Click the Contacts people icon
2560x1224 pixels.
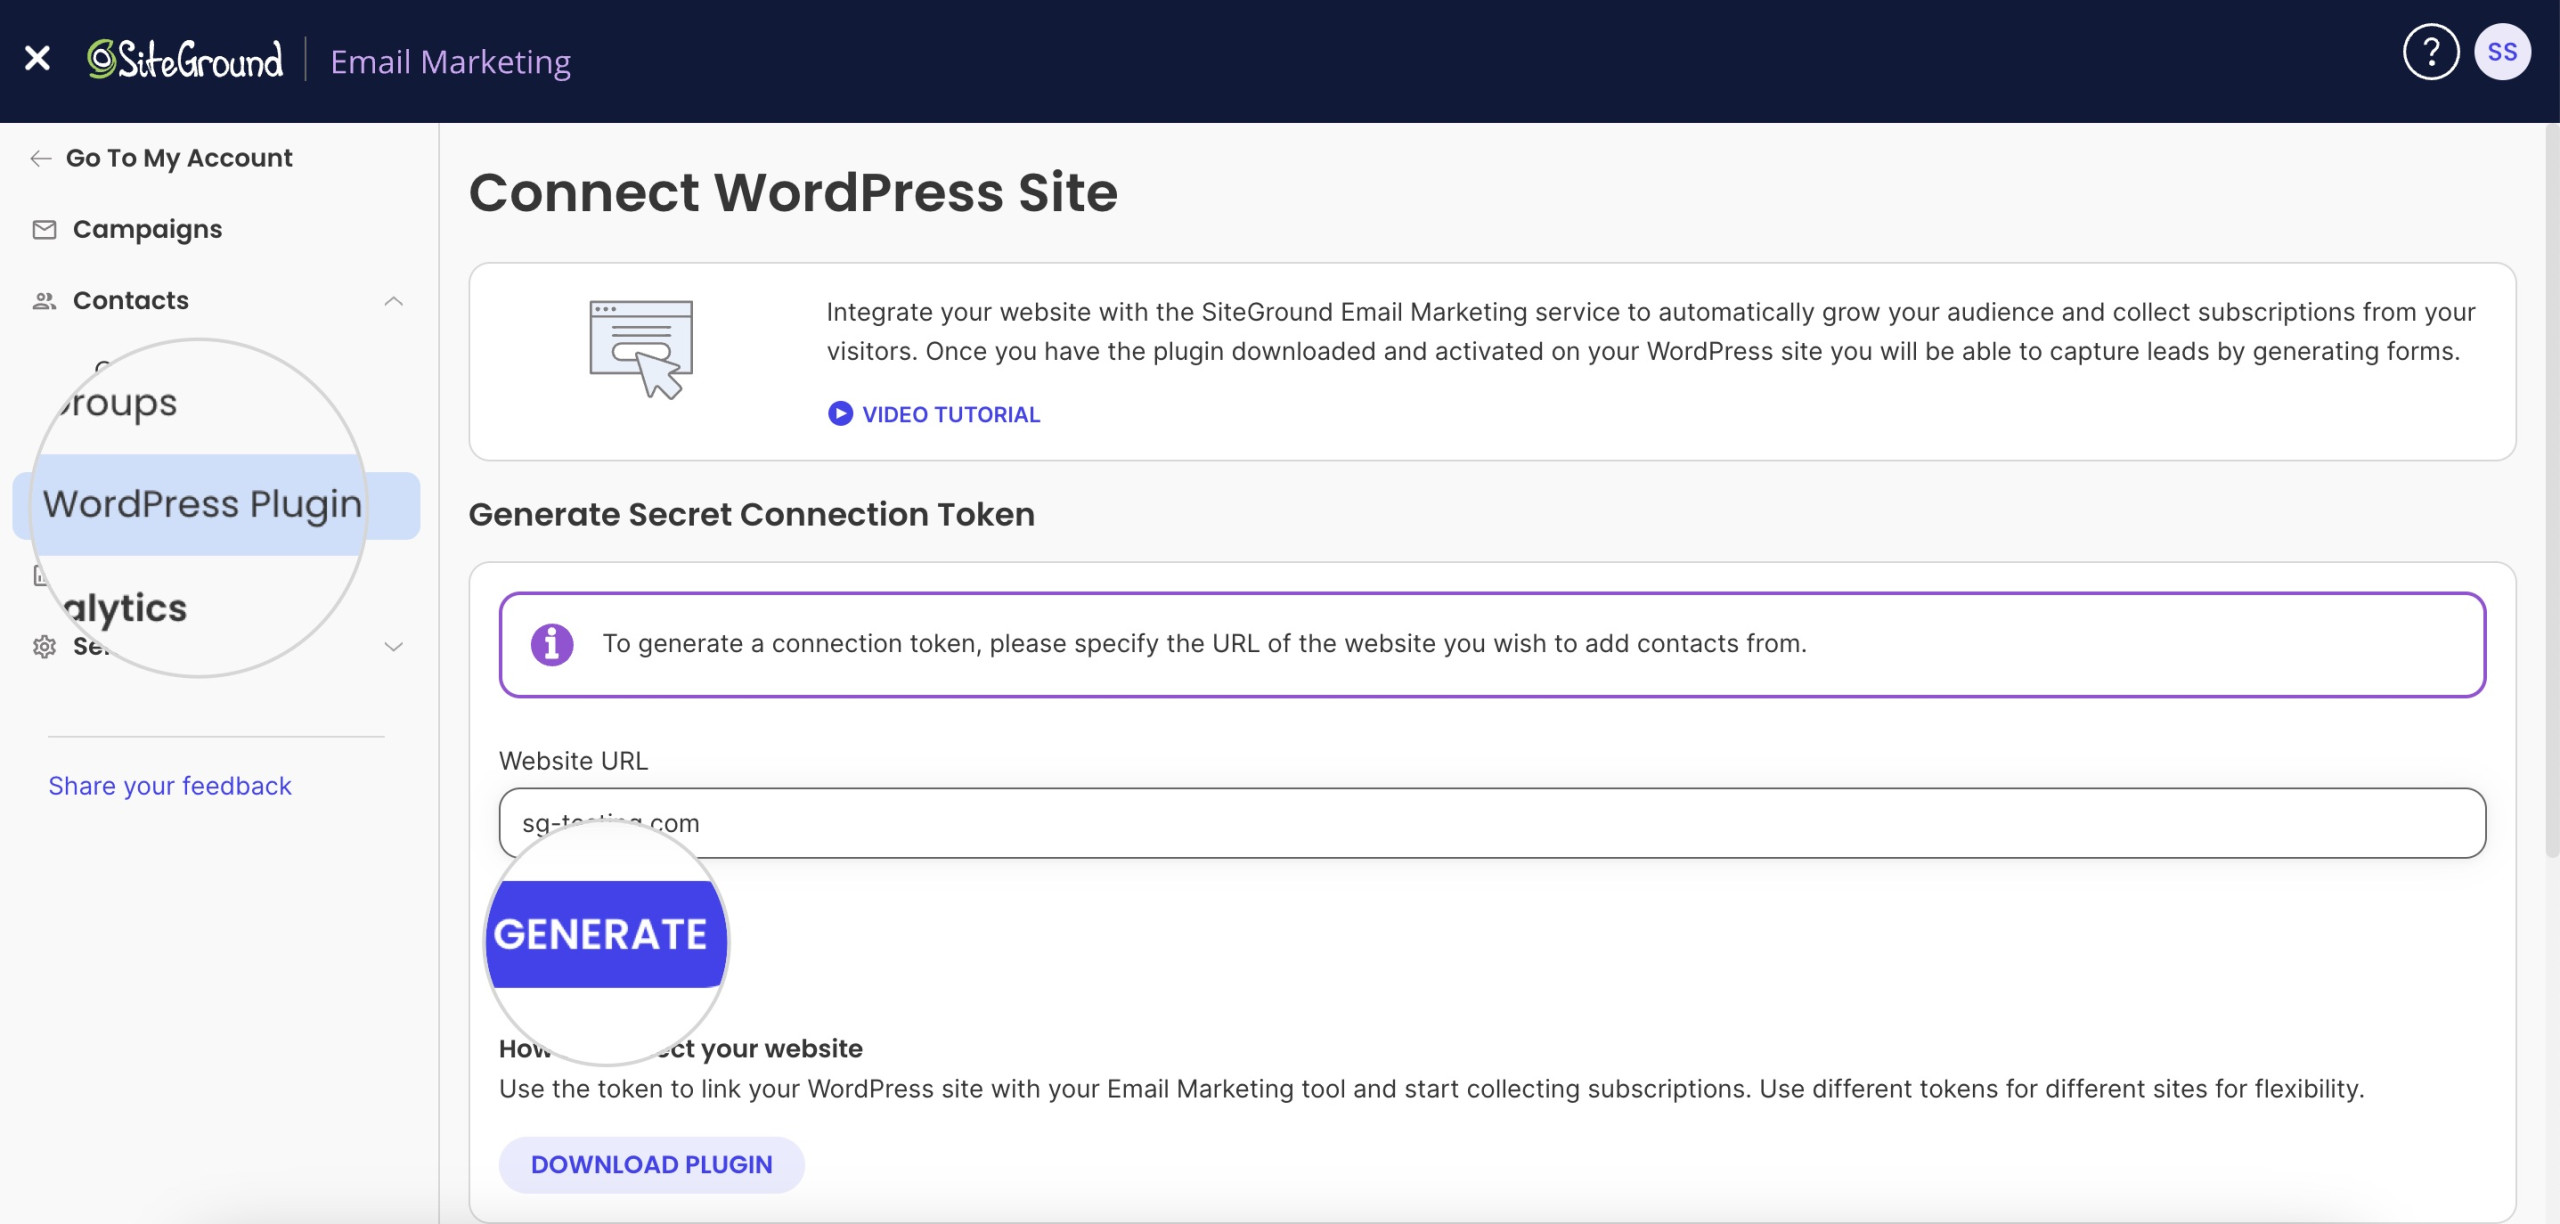coord(44,301)
